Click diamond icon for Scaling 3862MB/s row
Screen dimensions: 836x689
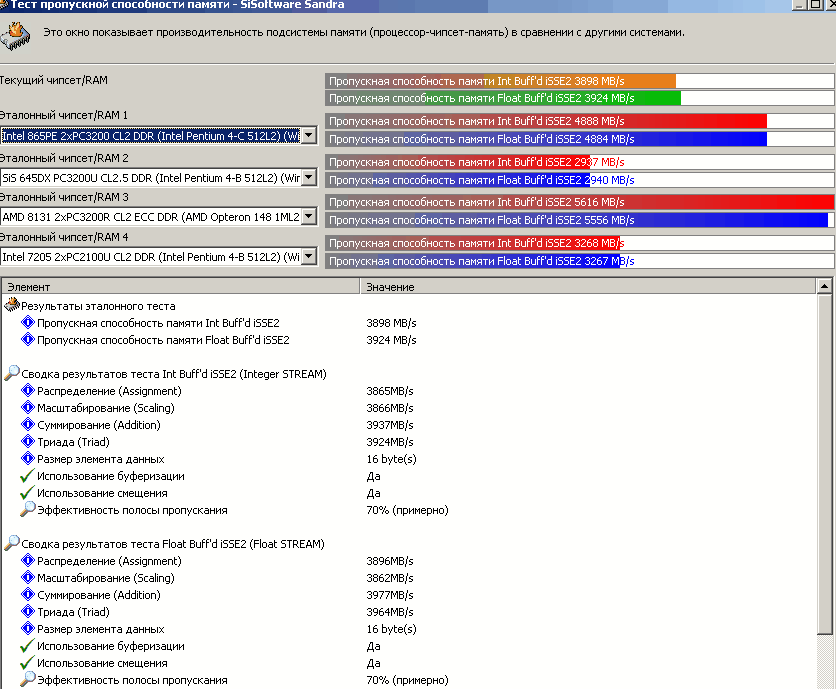pos(27,578)
